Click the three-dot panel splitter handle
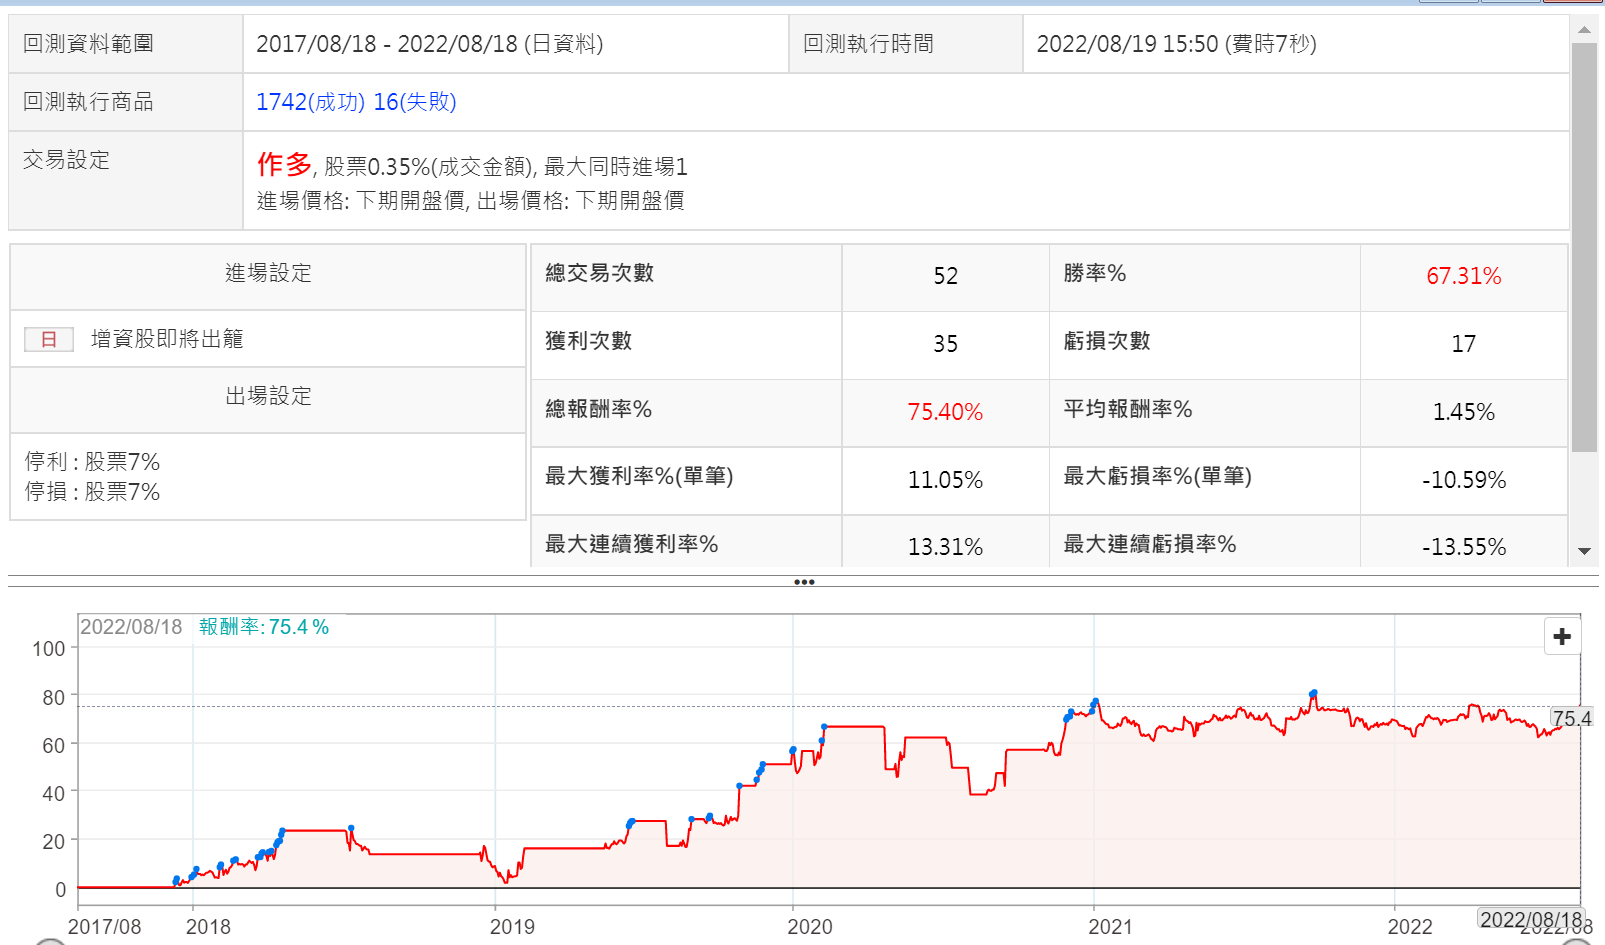 [803, 582]
